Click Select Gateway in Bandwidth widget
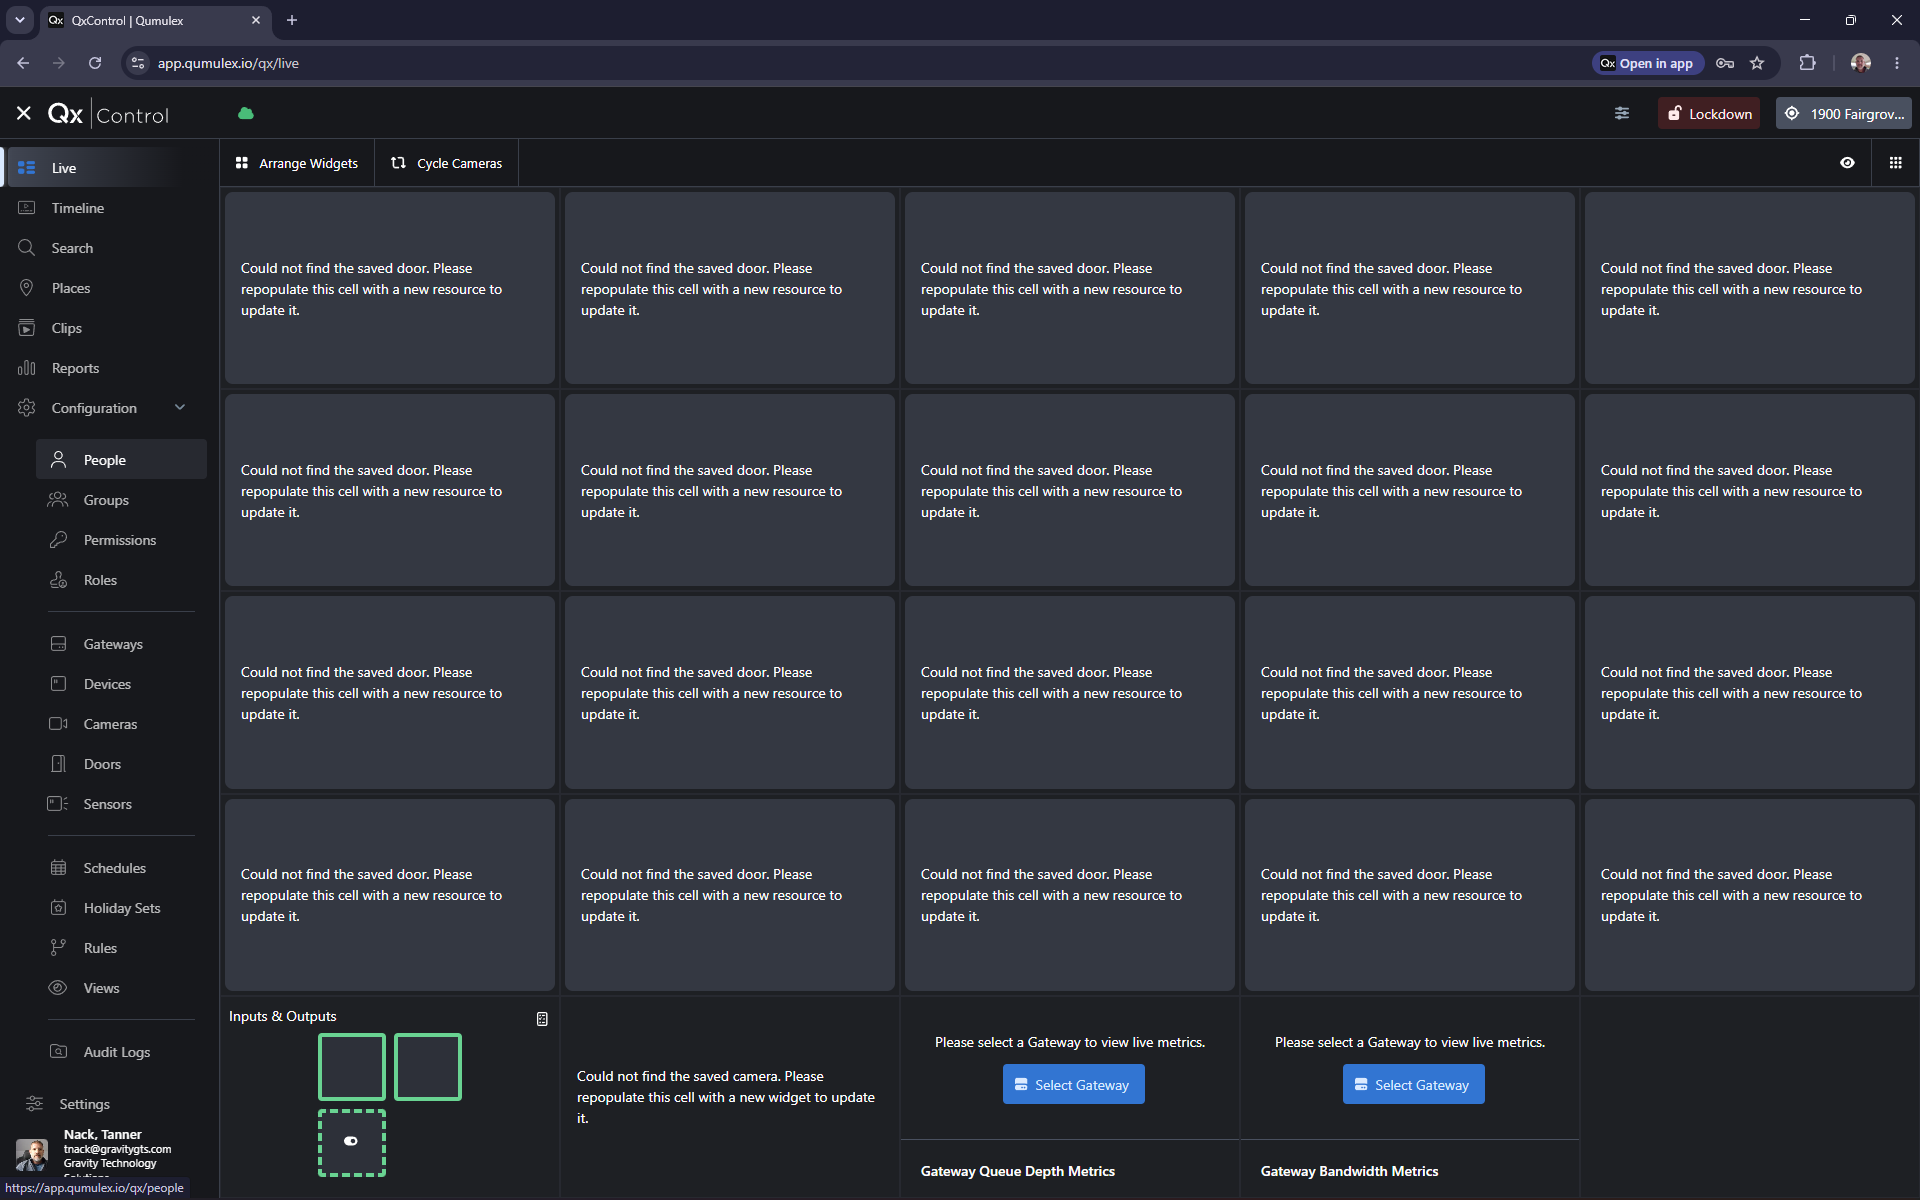The image size is (1920, 1200). pyautogui.click(x=1413, y=1085)
